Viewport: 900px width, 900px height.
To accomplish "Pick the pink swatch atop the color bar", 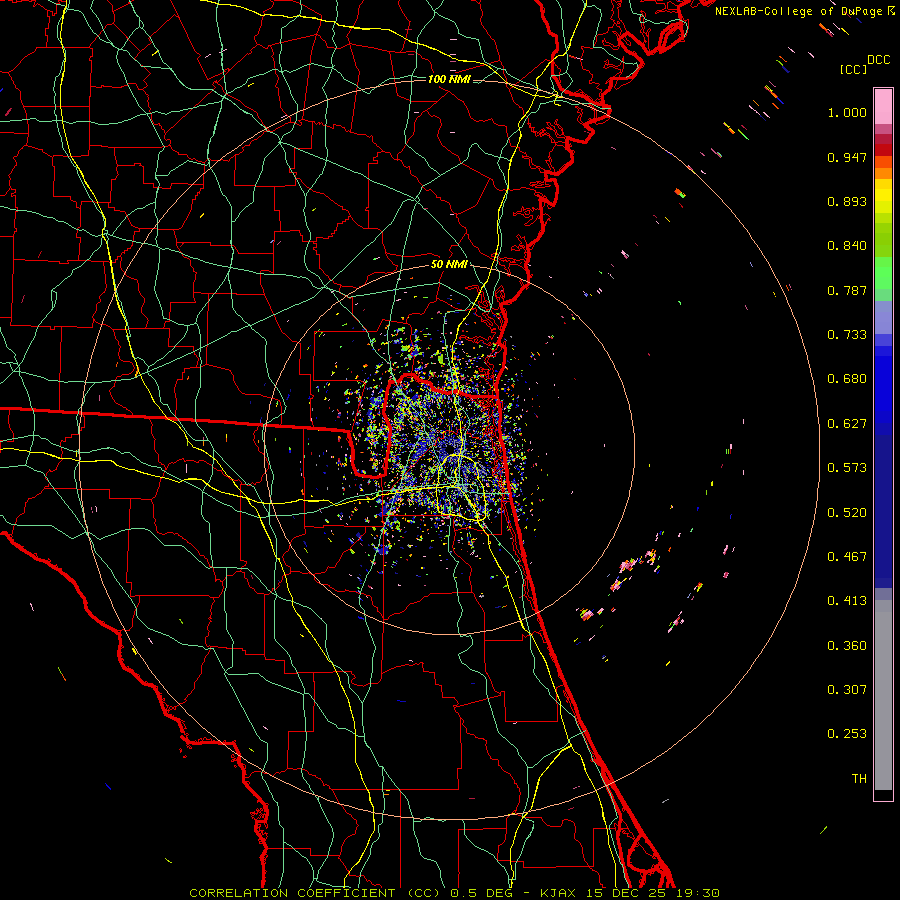I will tap(883, 106).
